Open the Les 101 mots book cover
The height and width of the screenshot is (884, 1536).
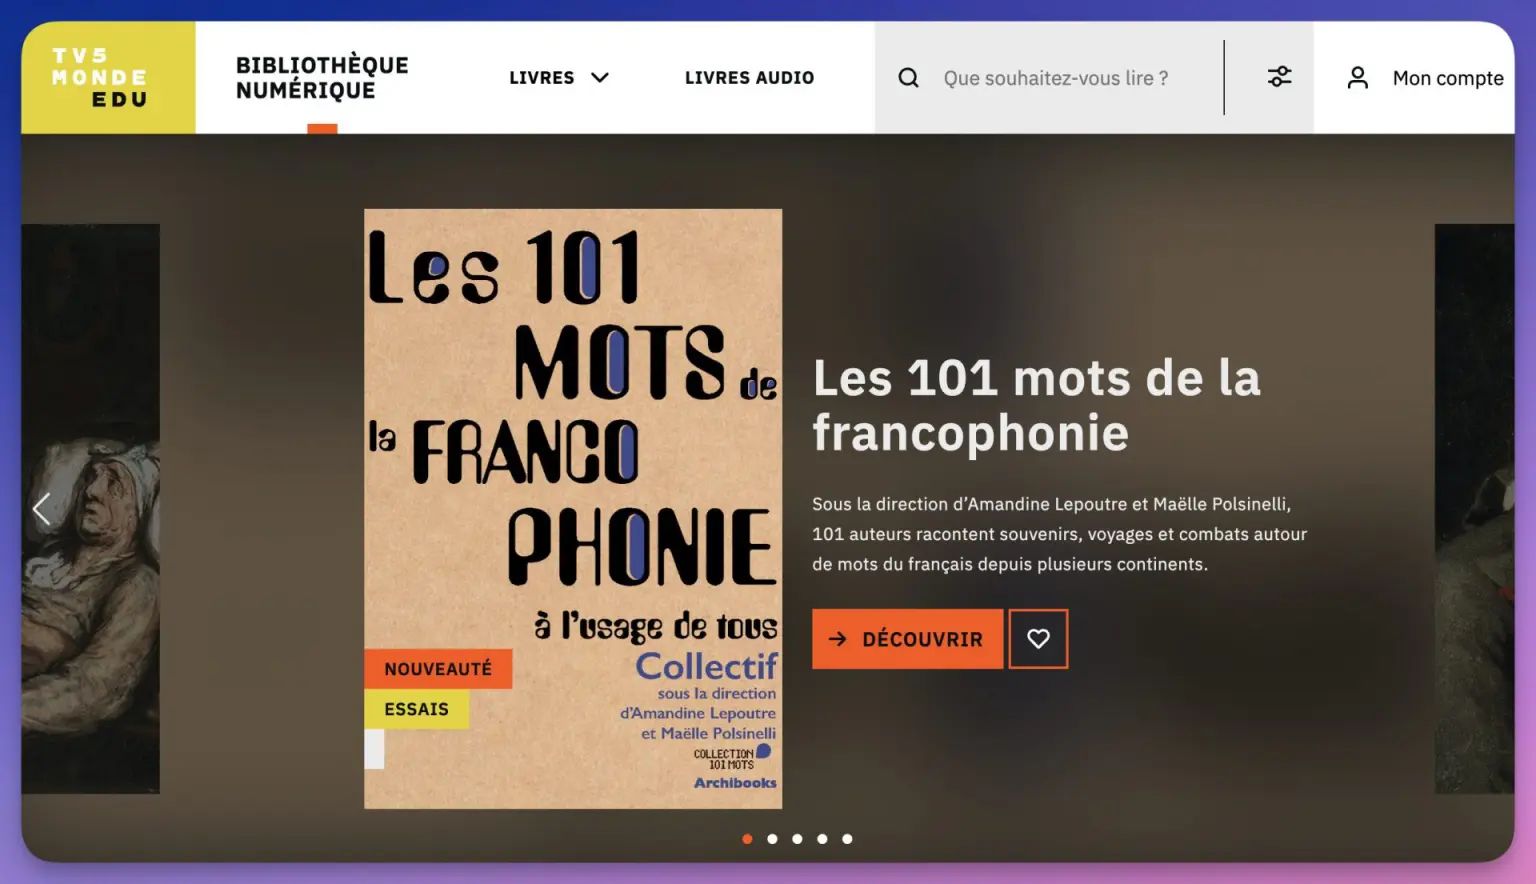(x=573, y=508)
